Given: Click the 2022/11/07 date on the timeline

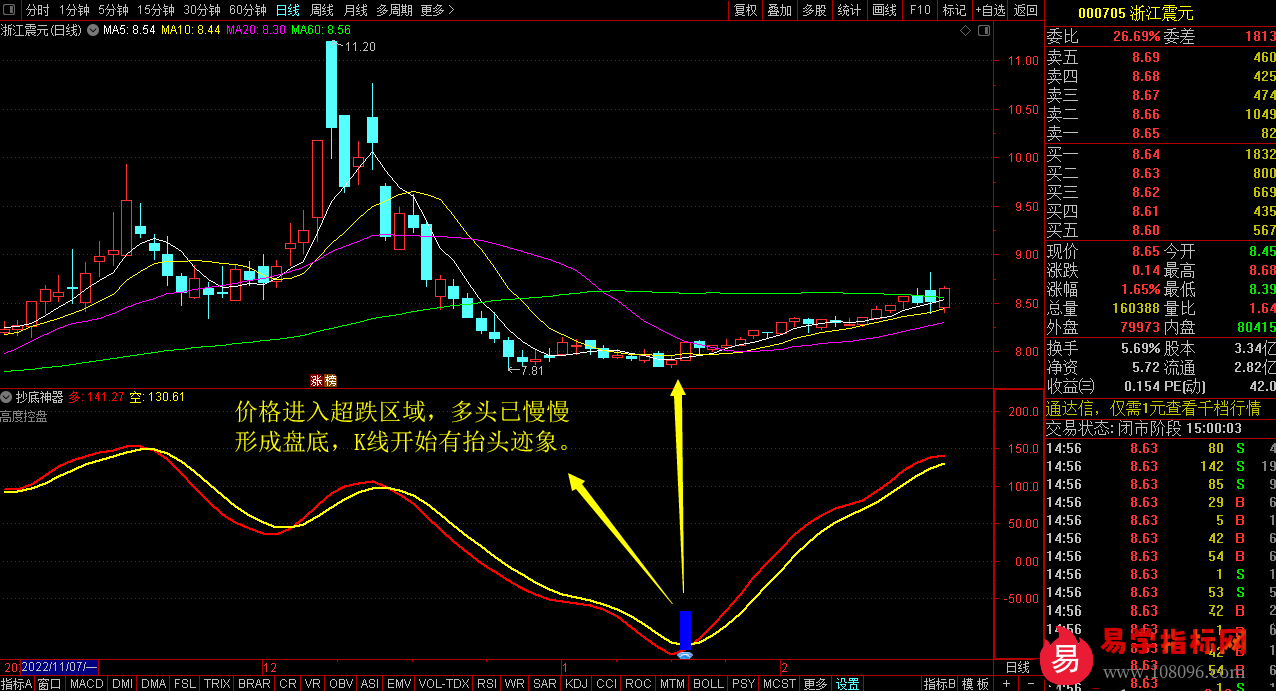Looking at the screenshot, I should coord(58,666).
